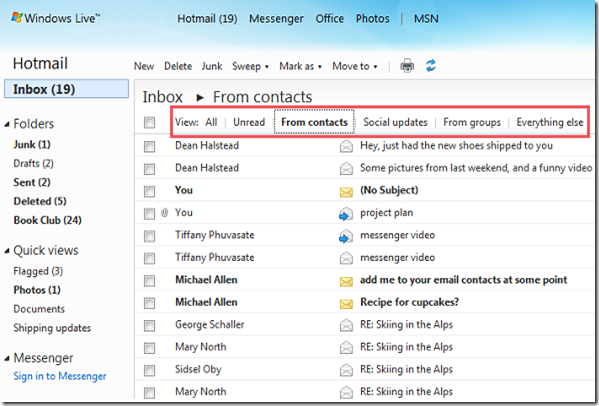Open the Deleted (5) folder
599x406 pixels.
click(x=40, y=201)
